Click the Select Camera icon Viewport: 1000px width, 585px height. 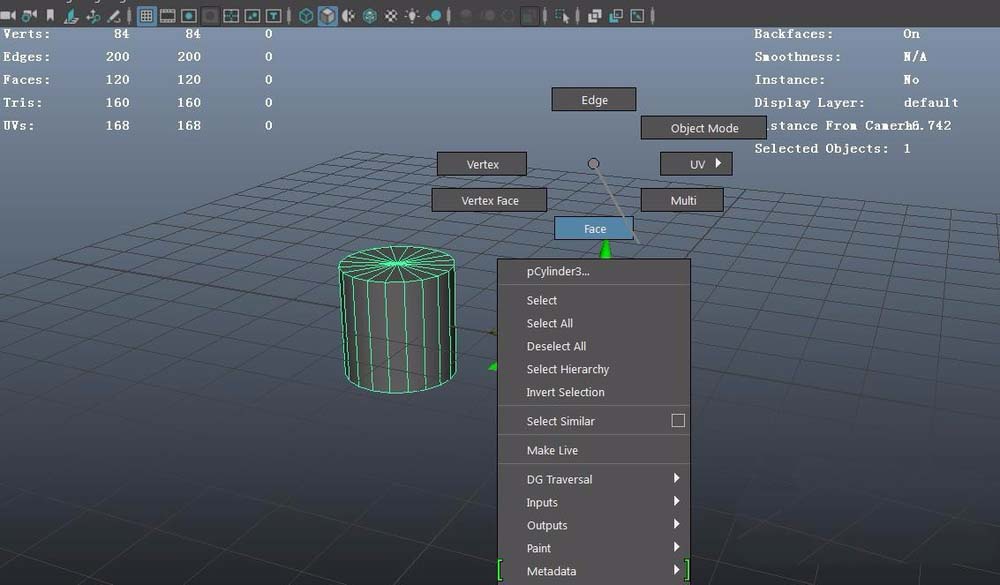pos(8,16)
